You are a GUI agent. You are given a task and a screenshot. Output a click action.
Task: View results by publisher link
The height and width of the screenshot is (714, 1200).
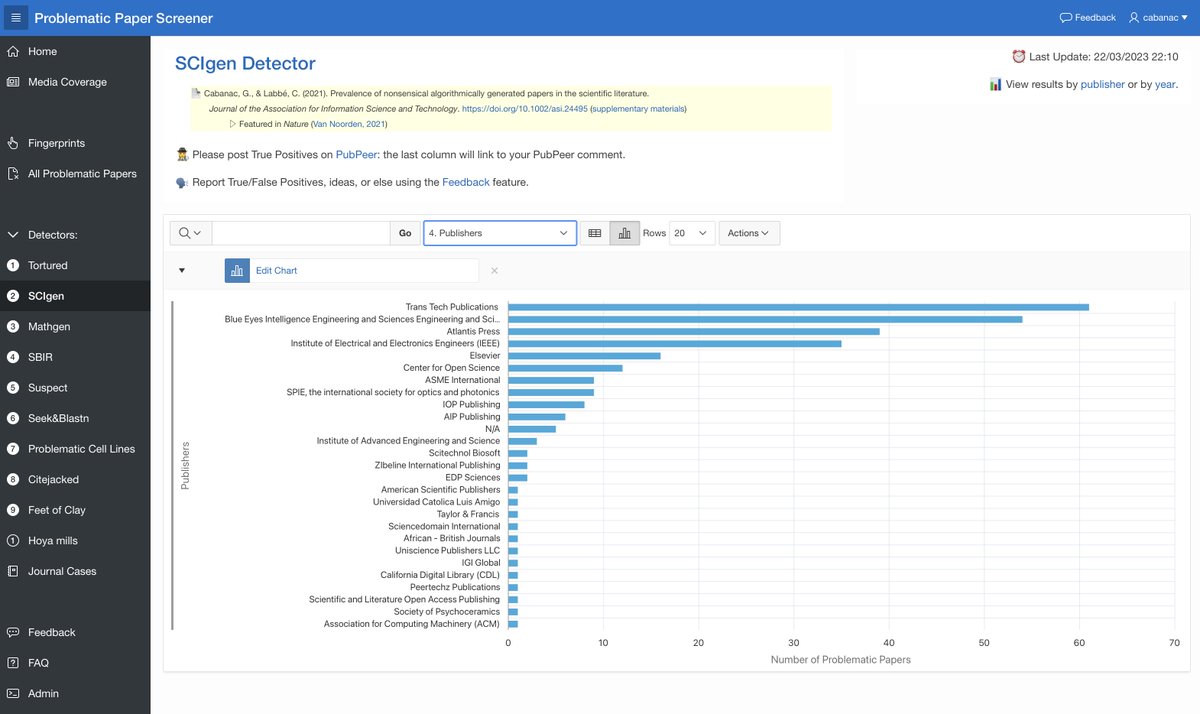1101,85
